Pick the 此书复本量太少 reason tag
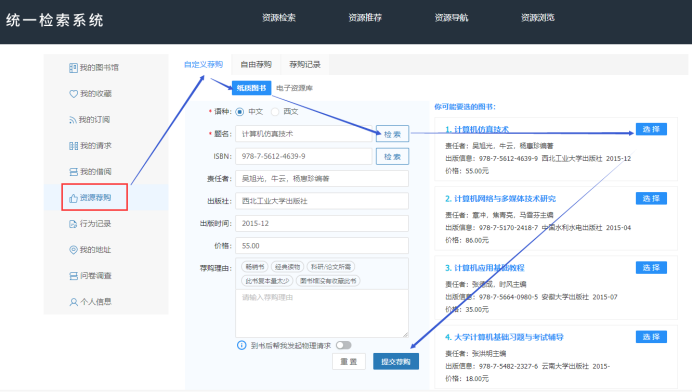Image resolution: width=693 pixels, height=392 pixels. point(267,281)
